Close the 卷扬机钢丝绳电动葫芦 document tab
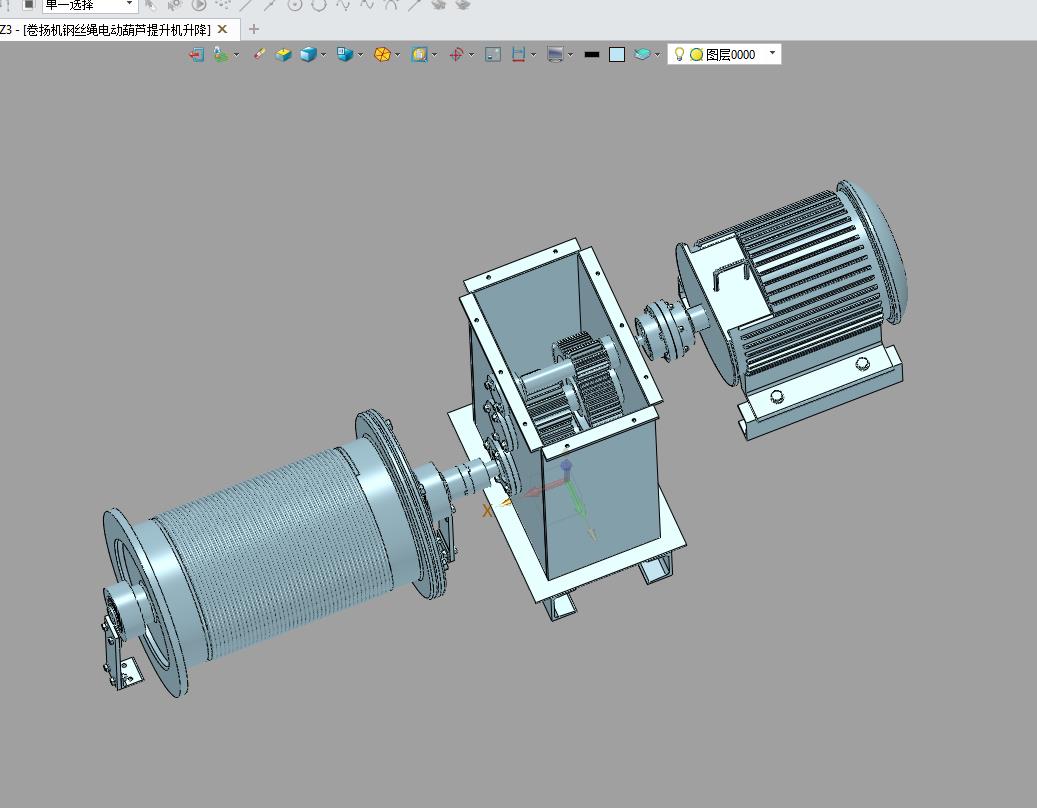This screenshot has height=808, width=1037. point(222,29)
